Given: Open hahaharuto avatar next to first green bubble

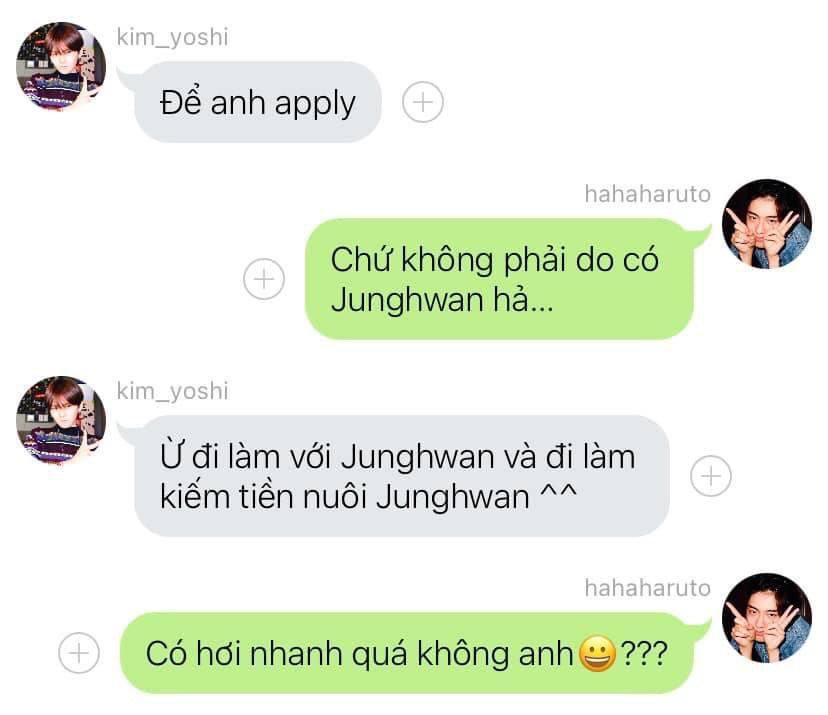Looking at the screenshot, I should [x=767, y=223].
